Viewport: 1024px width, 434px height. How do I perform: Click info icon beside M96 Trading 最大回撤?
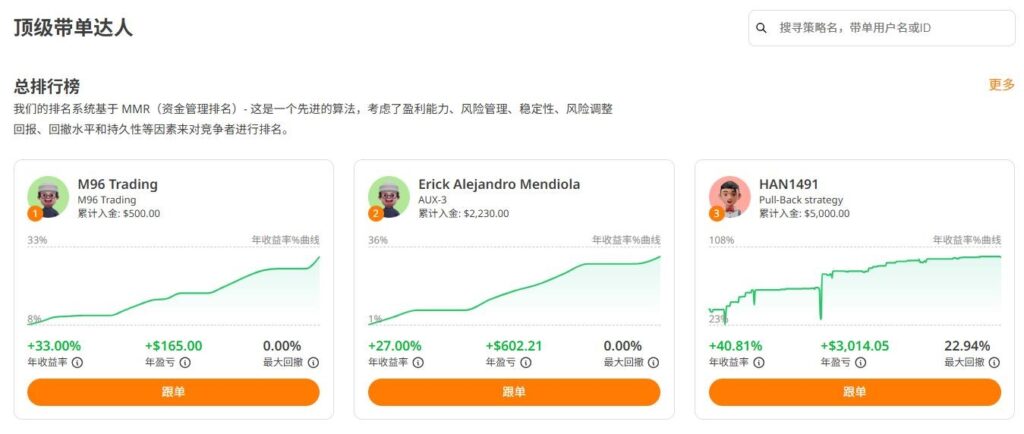(x=313, y=362)
